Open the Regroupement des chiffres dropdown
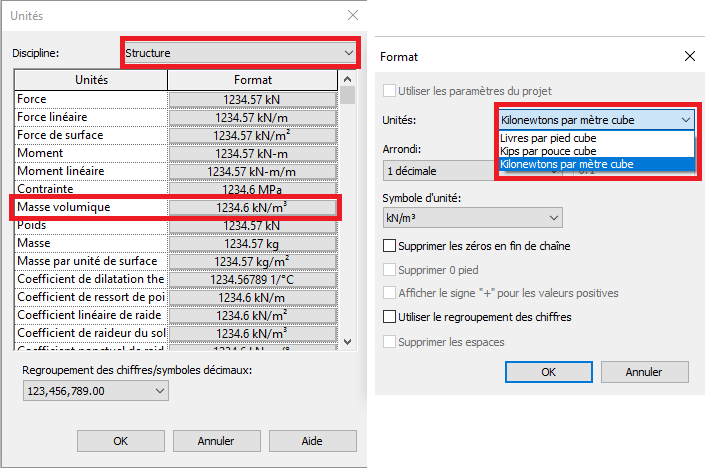 click(x=94, y=393)
